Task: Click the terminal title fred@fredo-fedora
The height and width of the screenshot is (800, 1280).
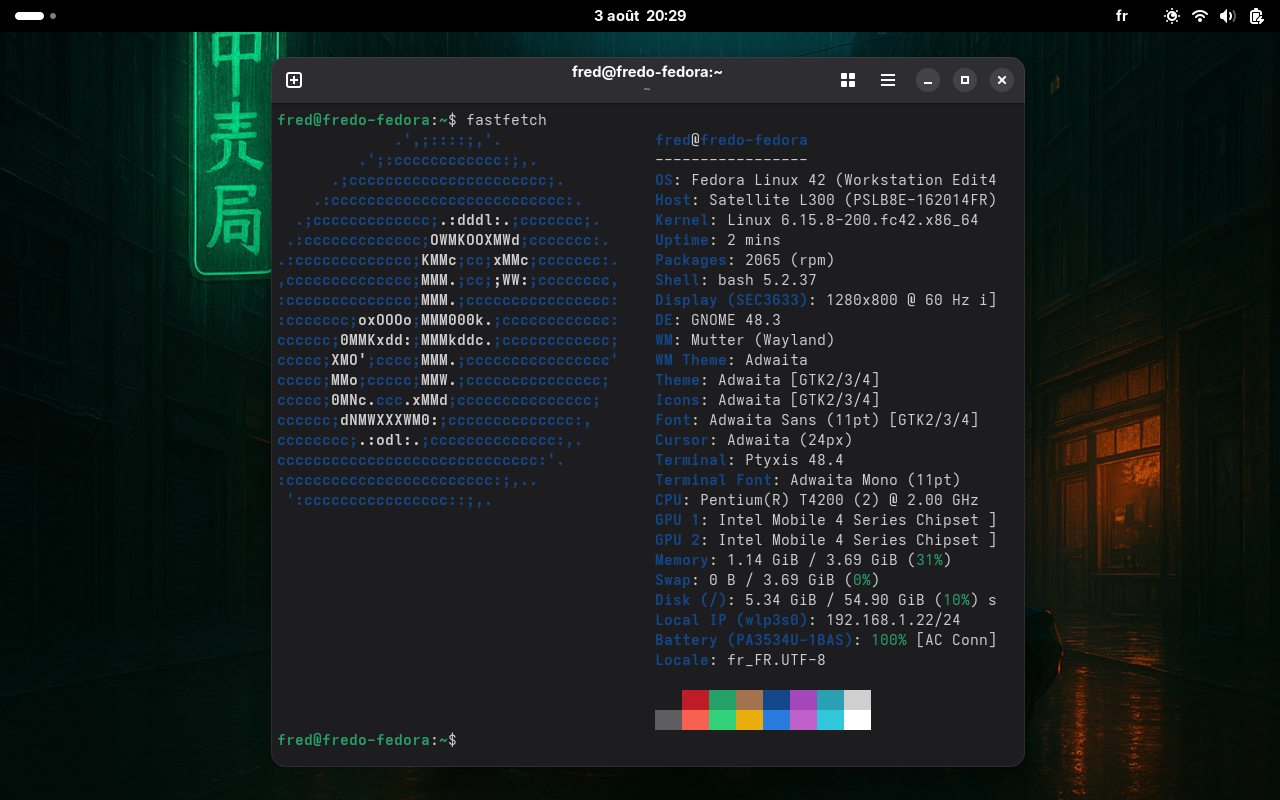Action: 647,72
